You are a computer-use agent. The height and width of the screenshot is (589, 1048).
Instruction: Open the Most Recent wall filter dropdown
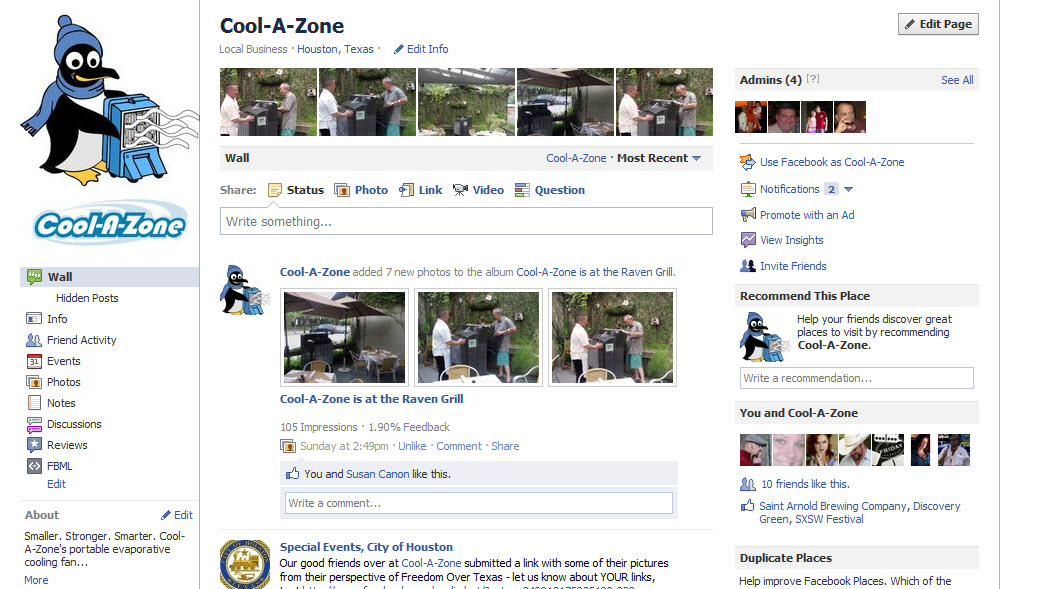(x=659, y=158)
